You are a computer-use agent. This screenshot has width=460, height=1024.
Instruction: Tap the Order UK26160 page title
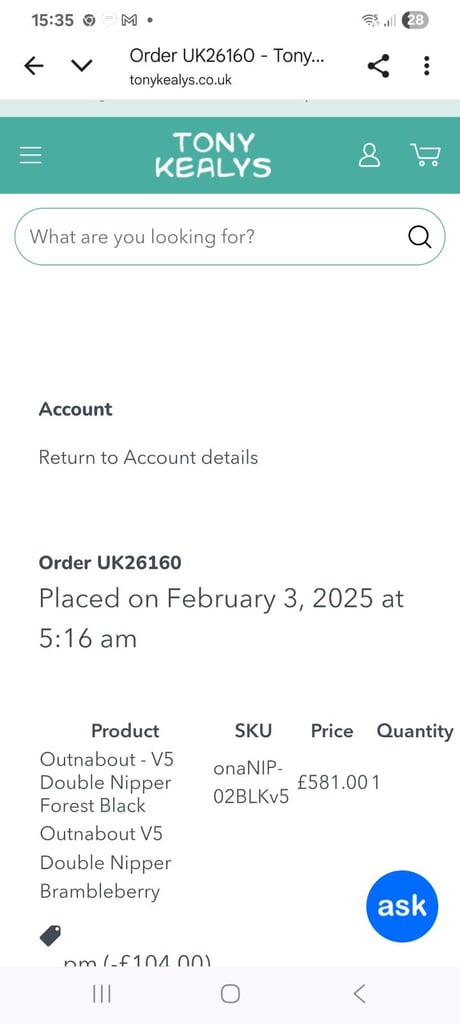pyautogui.click(x=110, y=562)
